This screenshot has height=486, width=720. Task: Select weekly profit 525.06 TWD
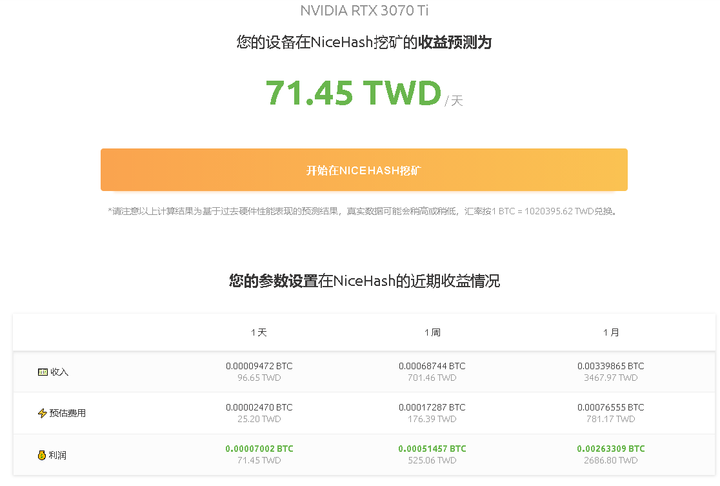(432, 460)
